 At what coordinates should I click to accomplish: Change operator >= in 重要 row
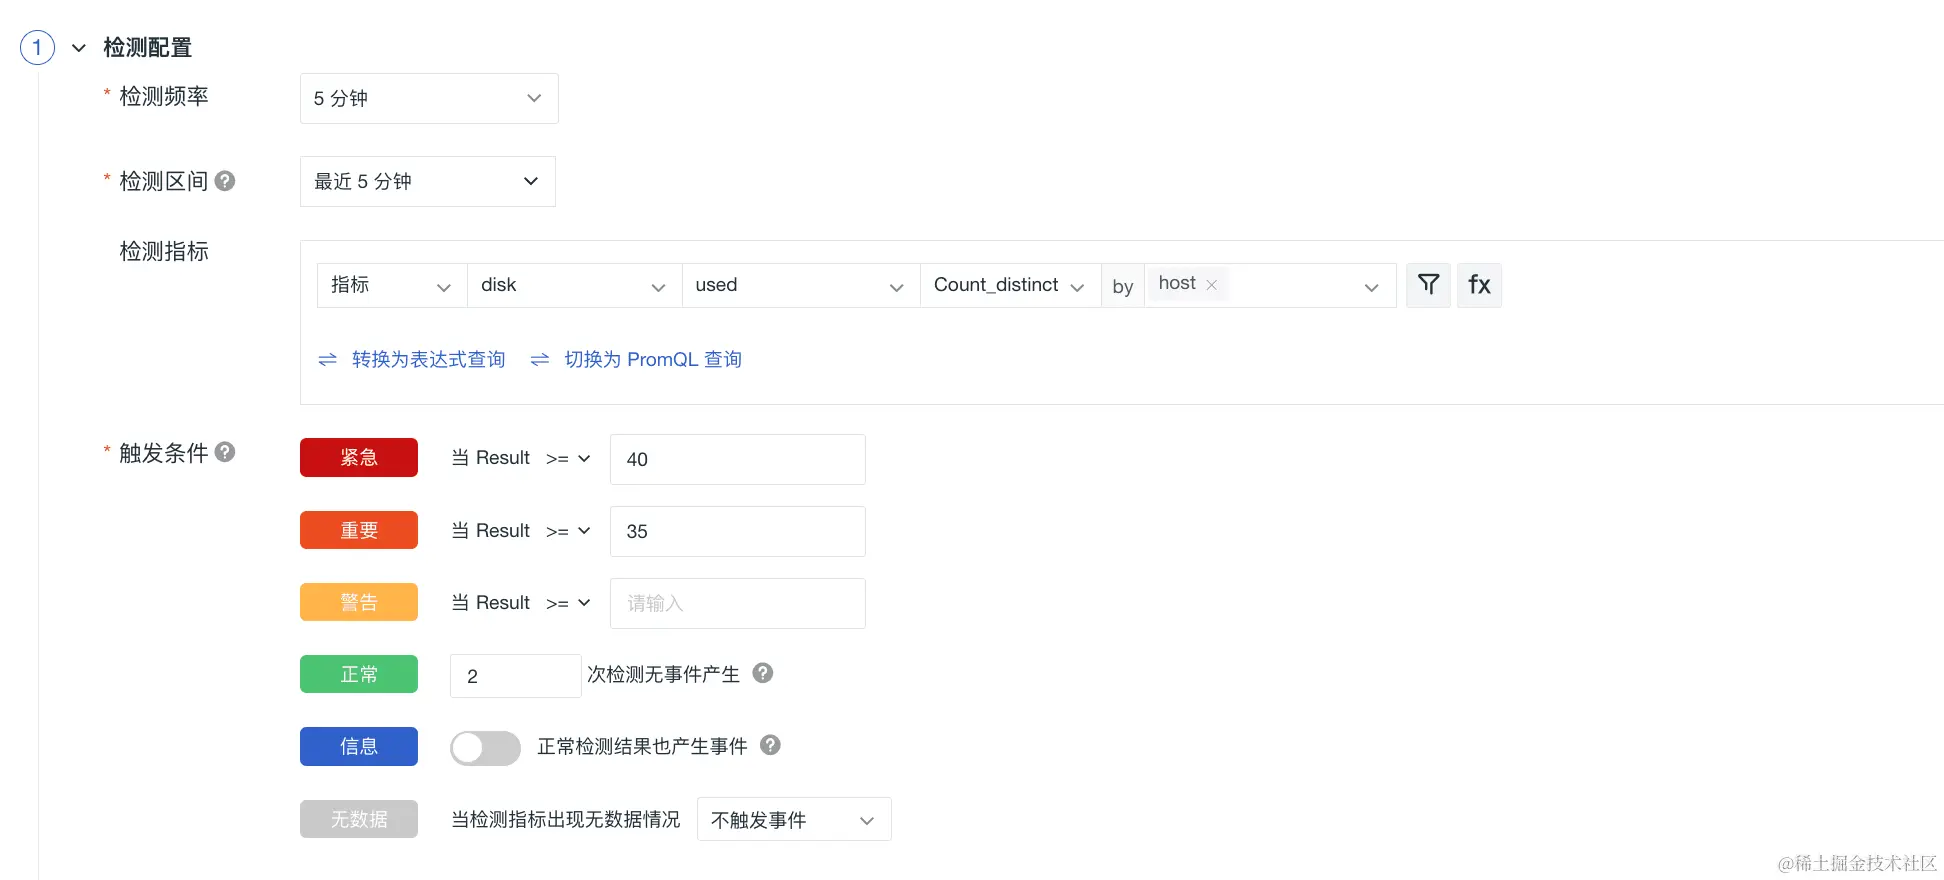(x=568, y=531)
